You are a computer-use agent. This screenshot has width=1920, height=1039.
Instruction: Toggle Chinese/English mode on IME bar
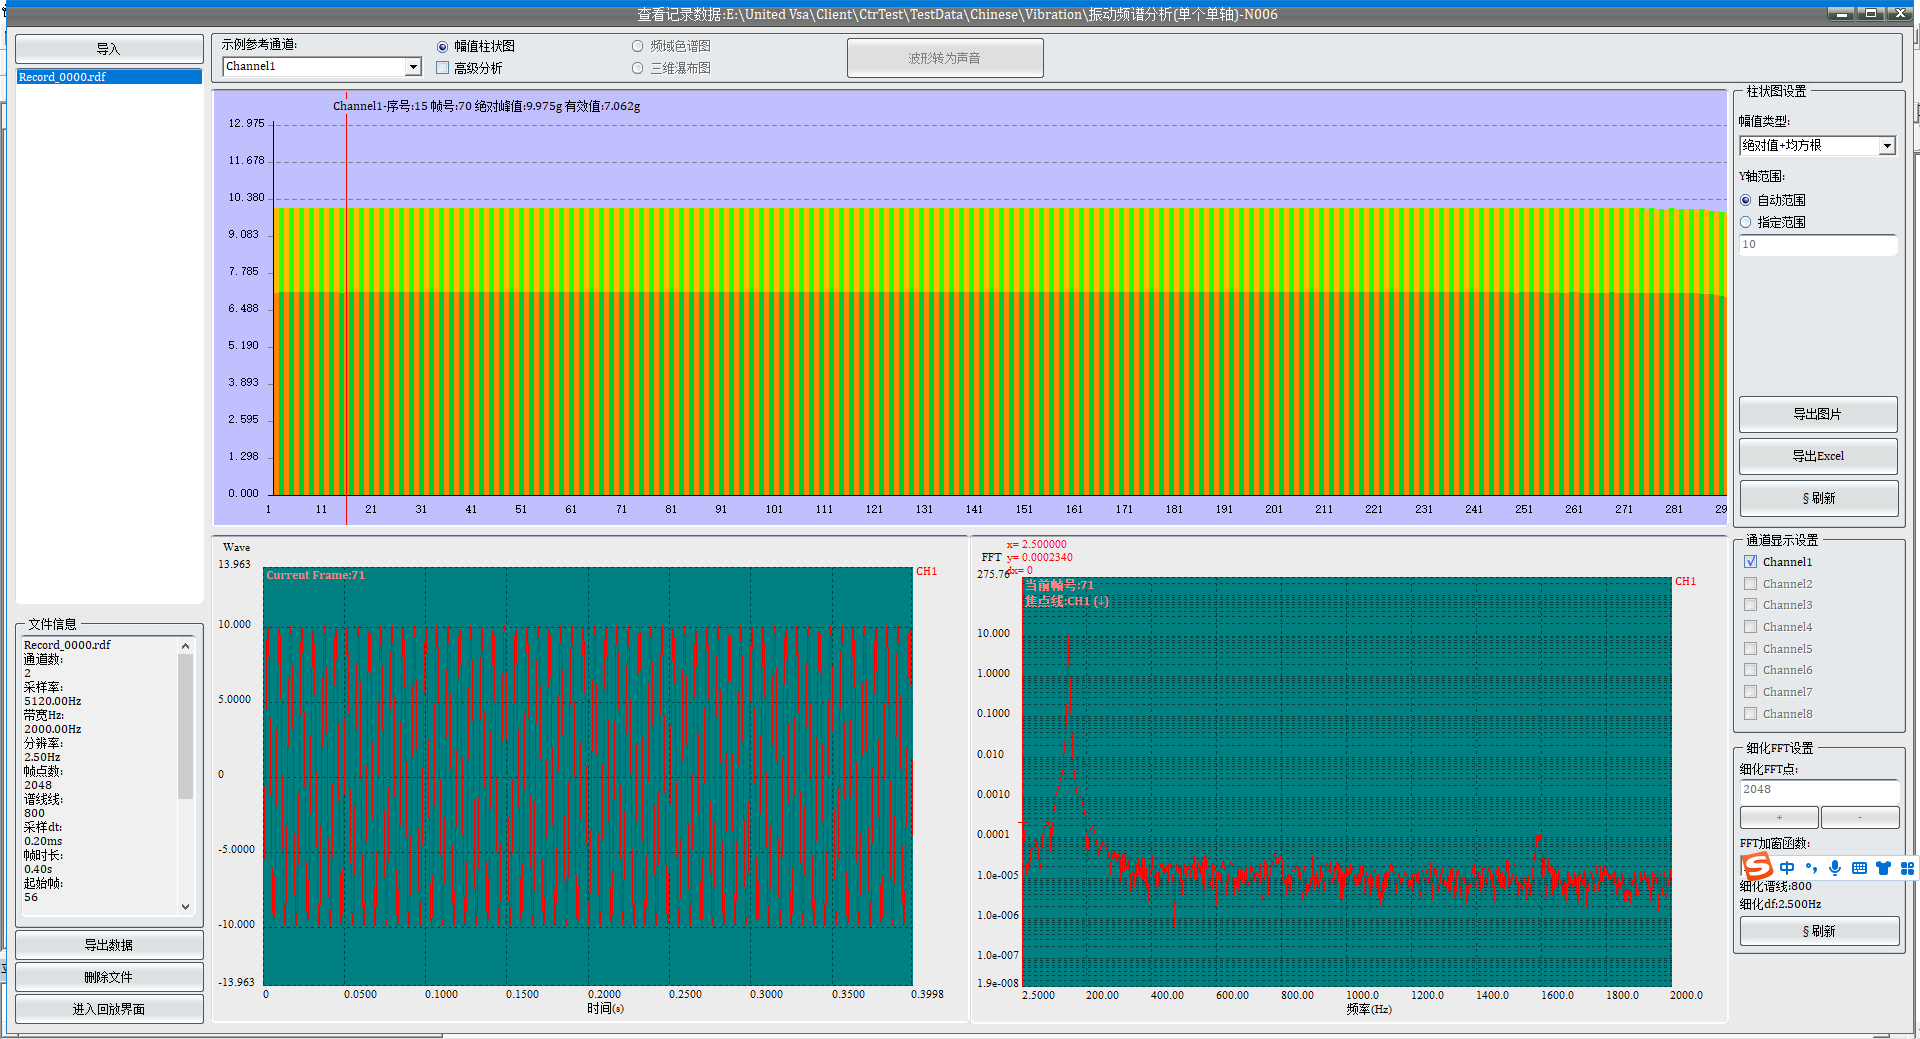(x=1787, y=868)
